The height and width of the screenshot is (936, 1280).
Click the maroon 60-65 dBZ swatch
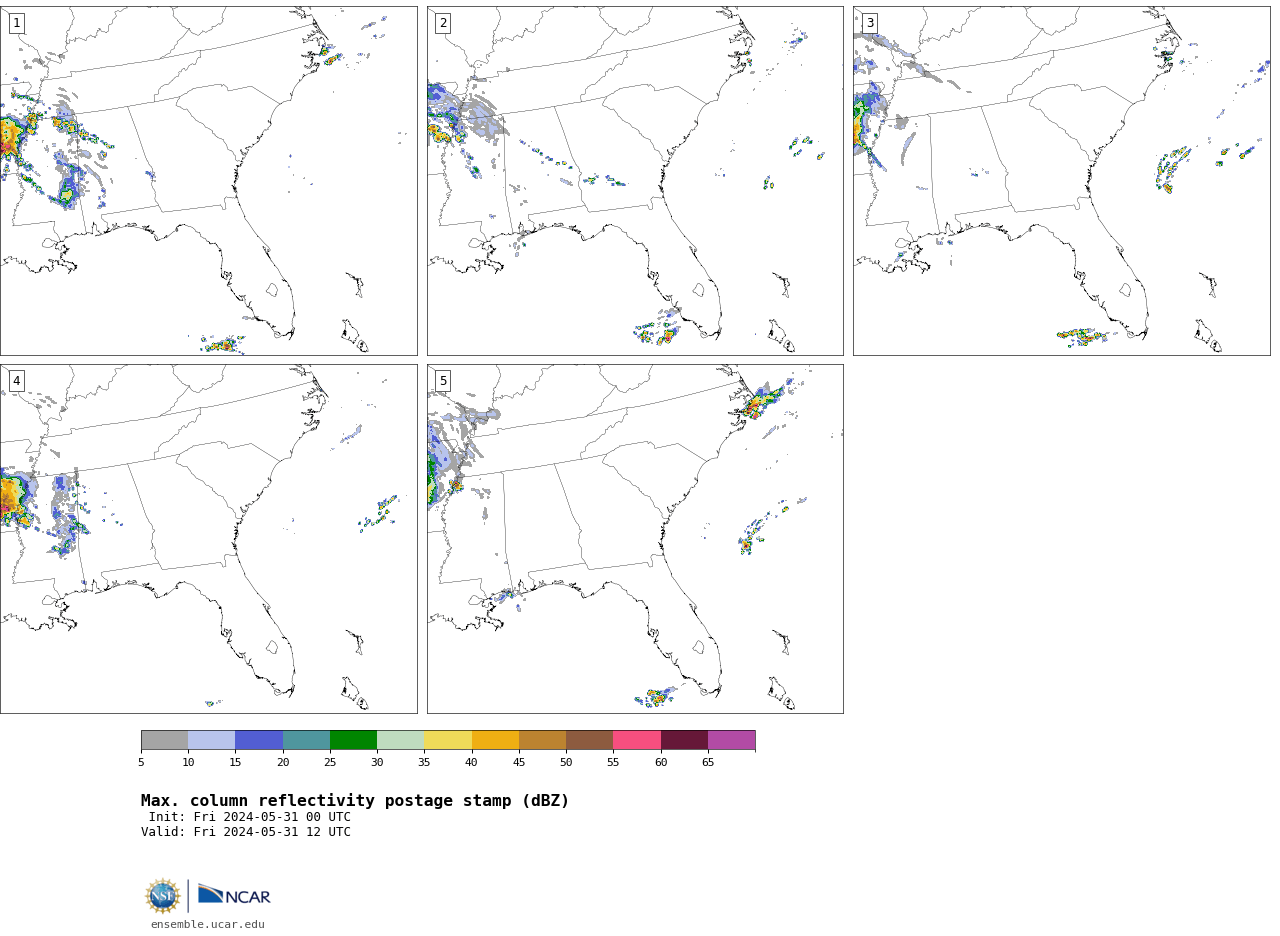tap(684, 740)
